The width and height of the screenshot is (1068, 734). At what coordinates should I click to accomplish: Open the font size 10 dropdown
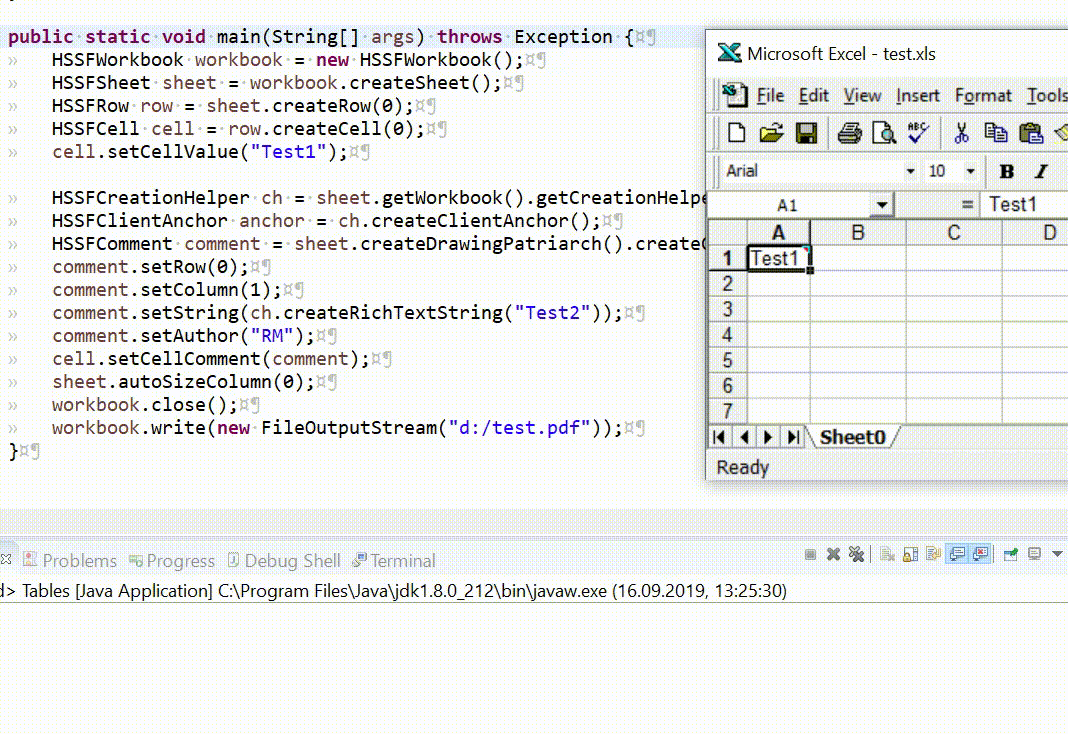971,172
